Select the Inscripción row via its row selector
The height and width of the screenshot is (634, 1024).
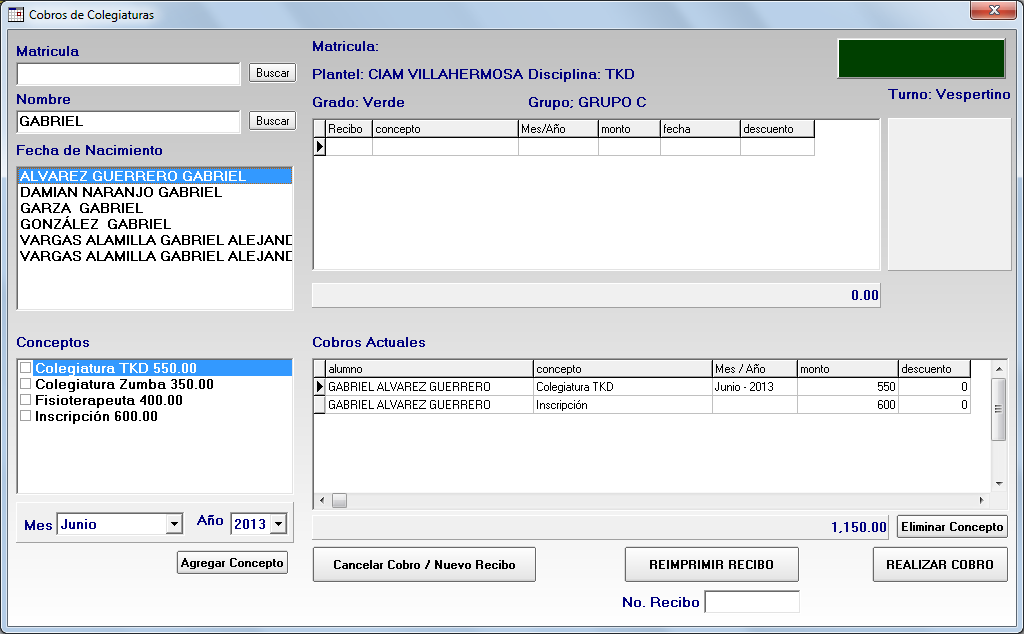tap(319, 405)
